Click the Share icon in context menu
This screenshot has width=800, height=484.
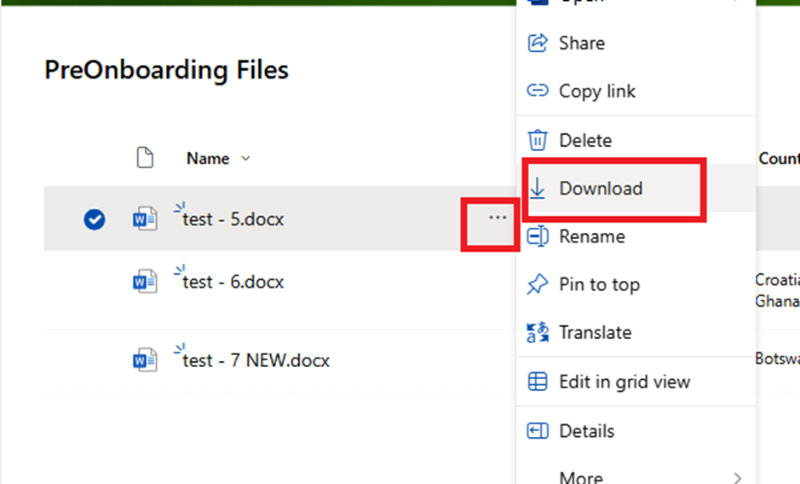pos(537,43)
